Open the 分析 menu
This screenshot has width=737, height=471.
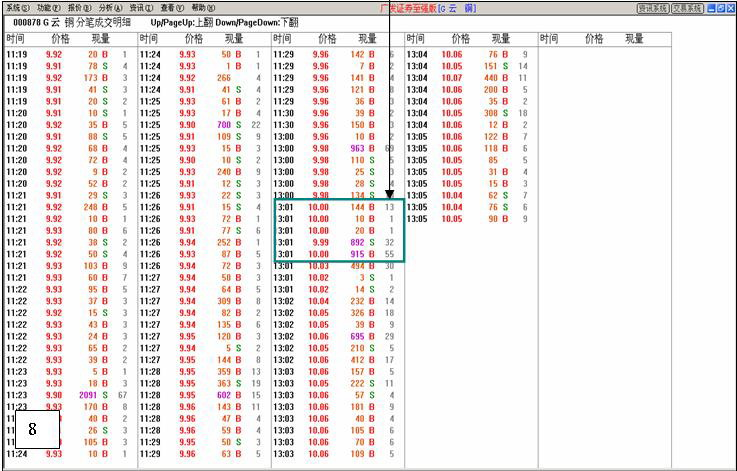tap(111, 7)
